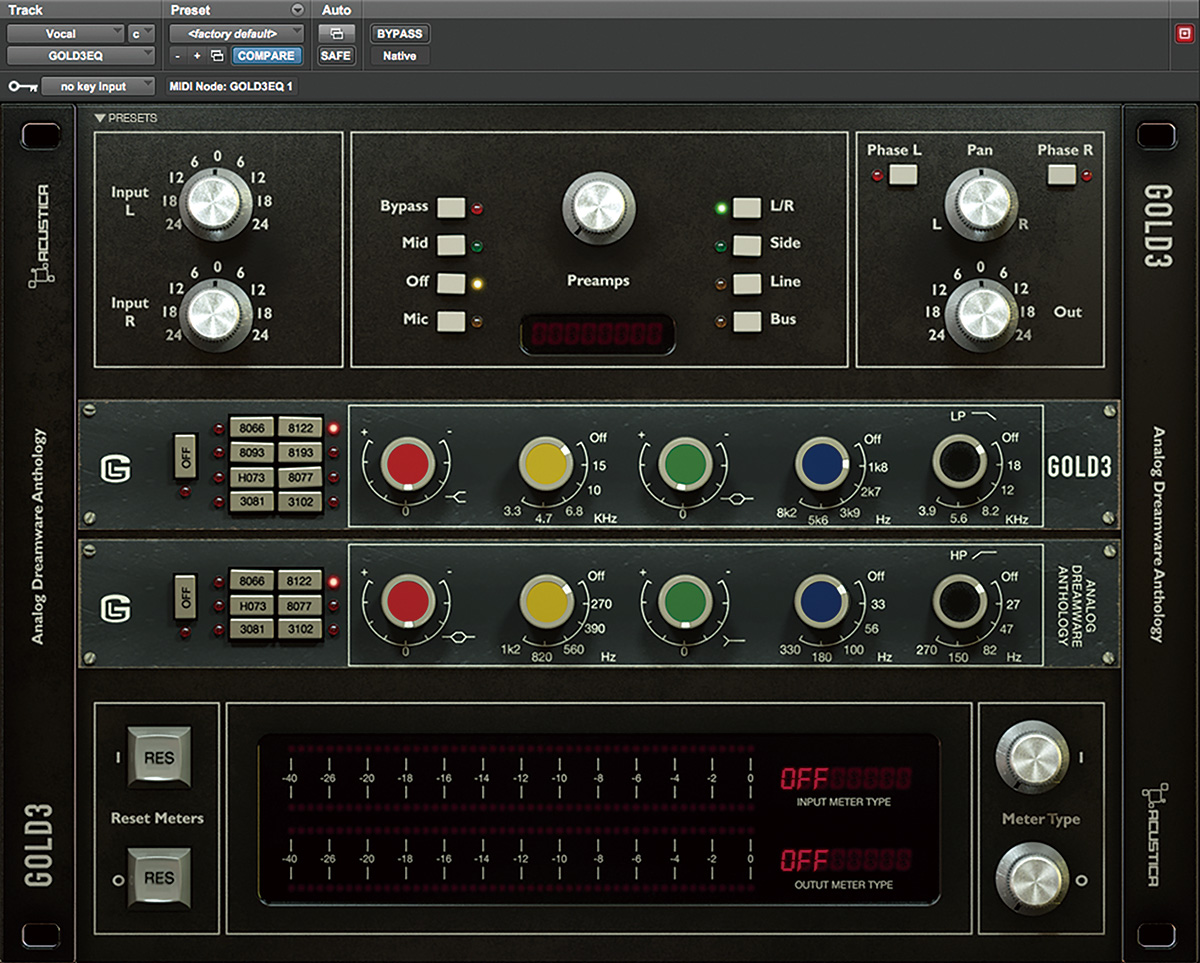Select the Bus preamp switch
This screenshot has width=1200, height=963.
747,321
